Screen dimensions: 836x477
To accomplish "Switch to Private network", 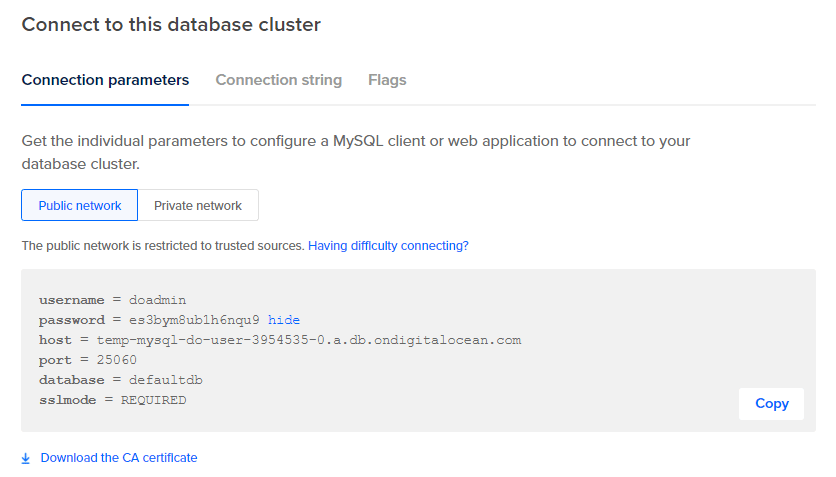I will click(198, 205).
